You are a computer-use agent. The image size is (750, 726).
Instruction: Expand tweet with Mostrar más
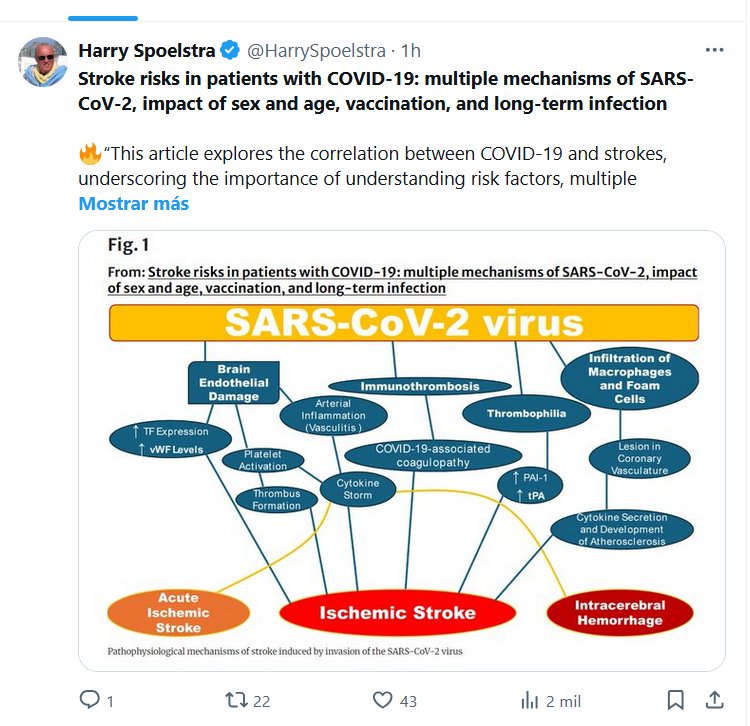pos(134,204)
